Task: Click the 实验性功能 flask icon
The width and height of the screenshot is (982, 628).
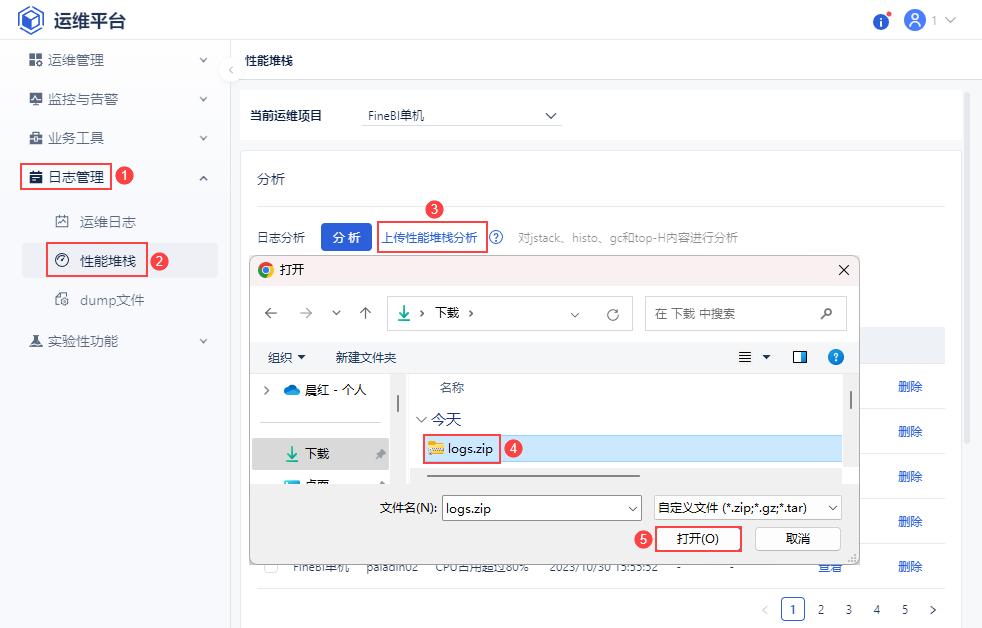Action: [x=36, y=341]
